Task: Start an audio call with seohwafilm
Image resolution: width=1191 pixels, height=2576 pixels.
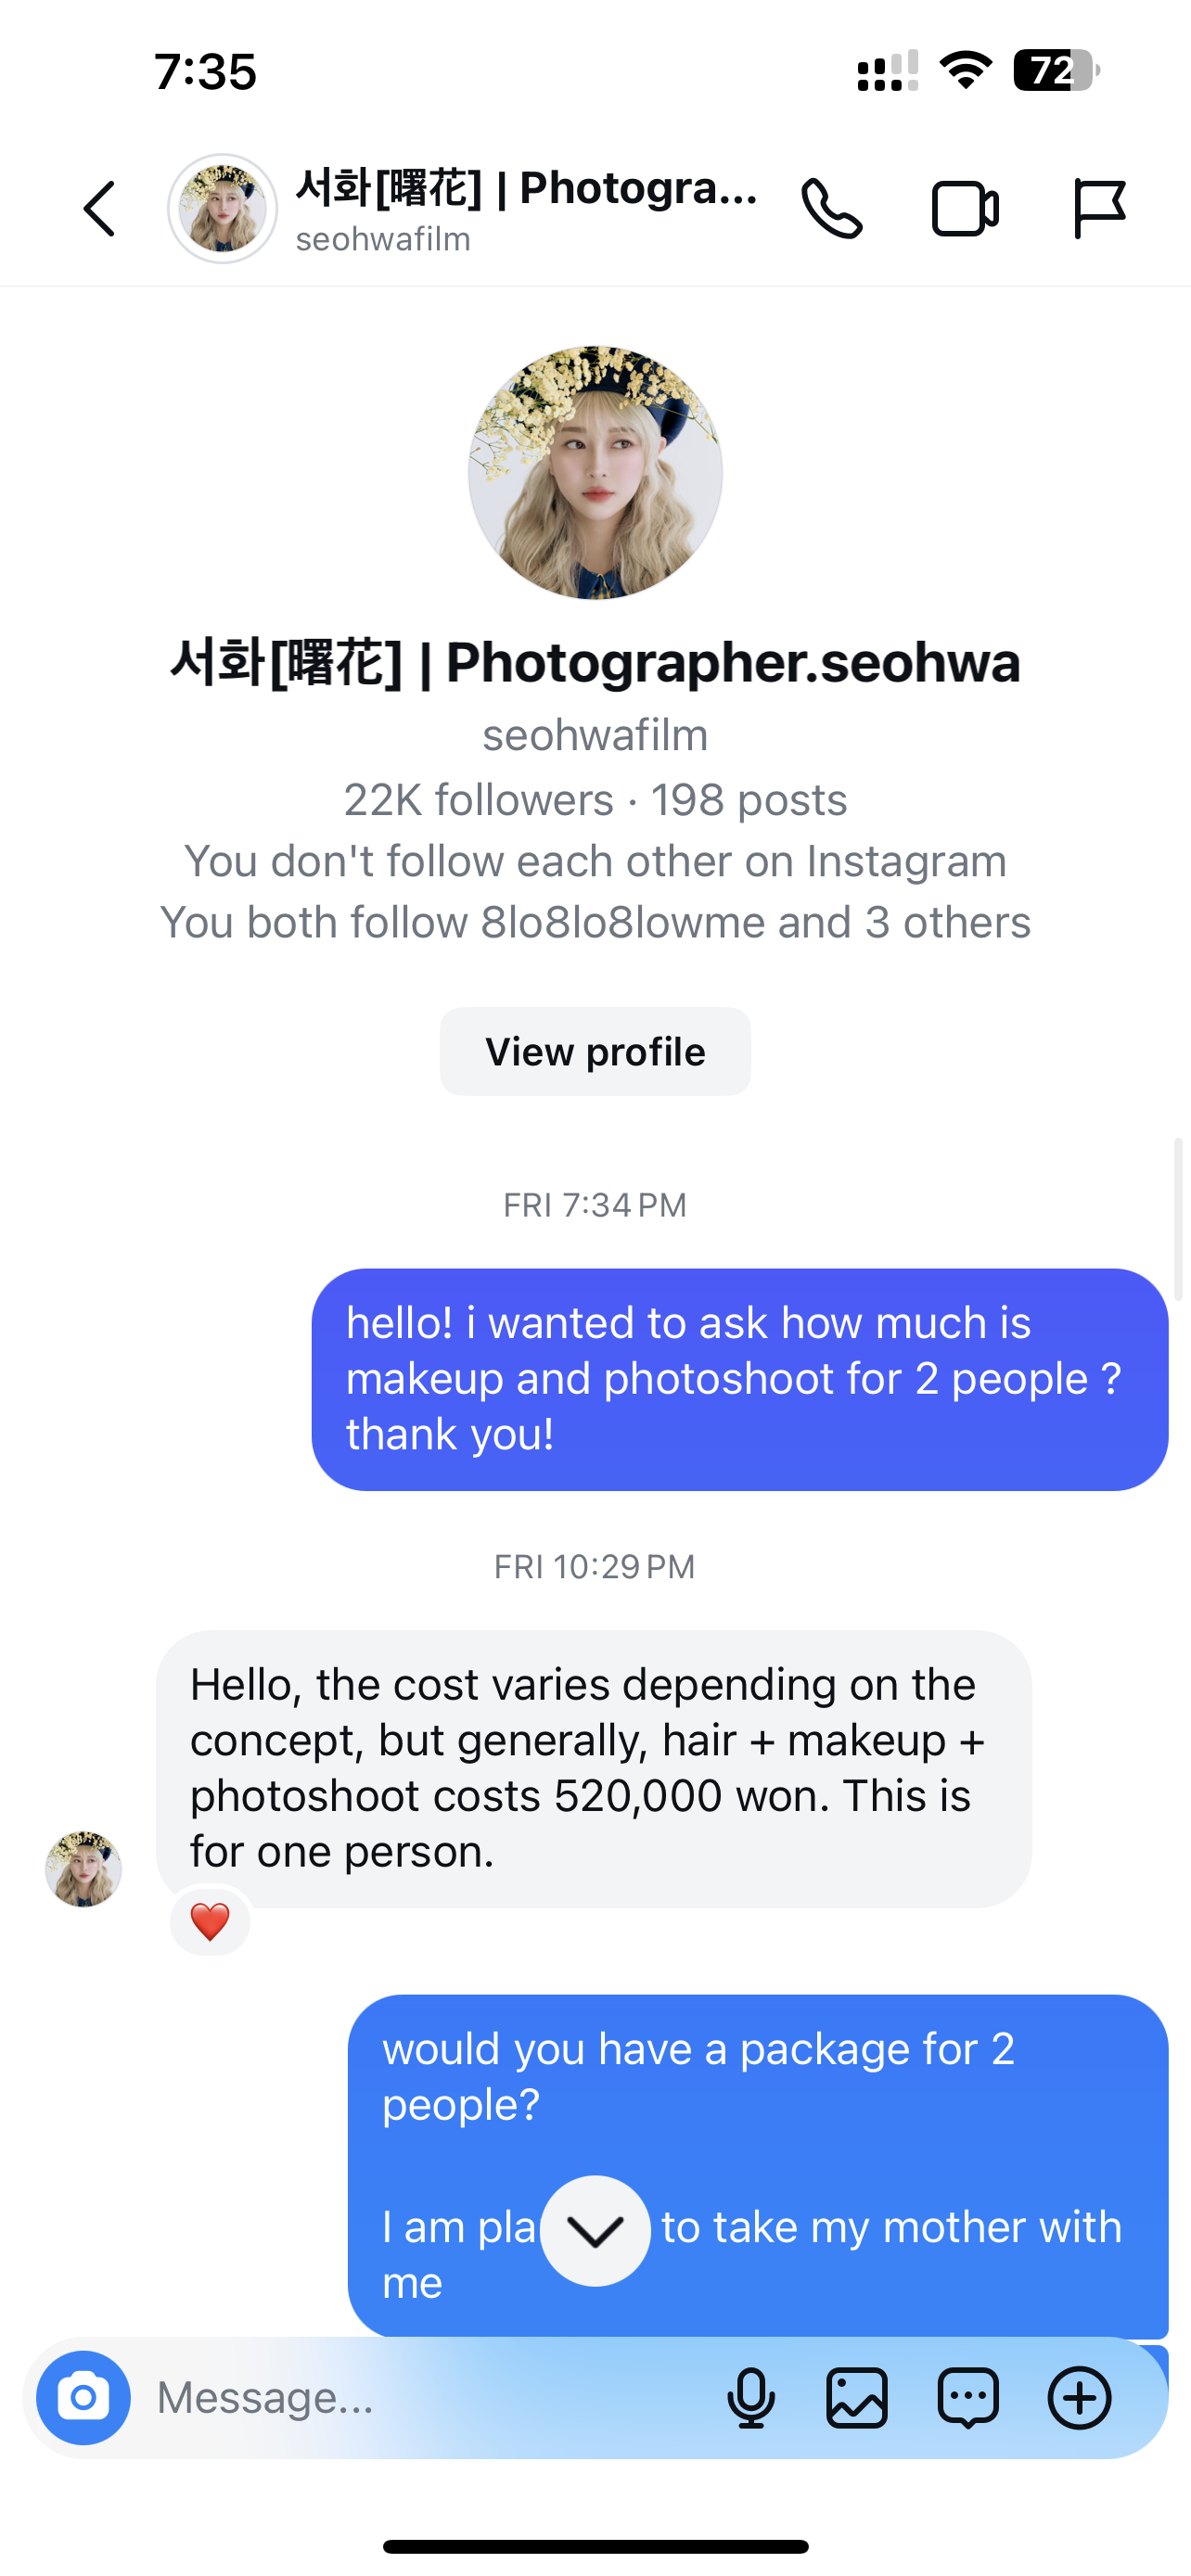Action: click(831, 209)
